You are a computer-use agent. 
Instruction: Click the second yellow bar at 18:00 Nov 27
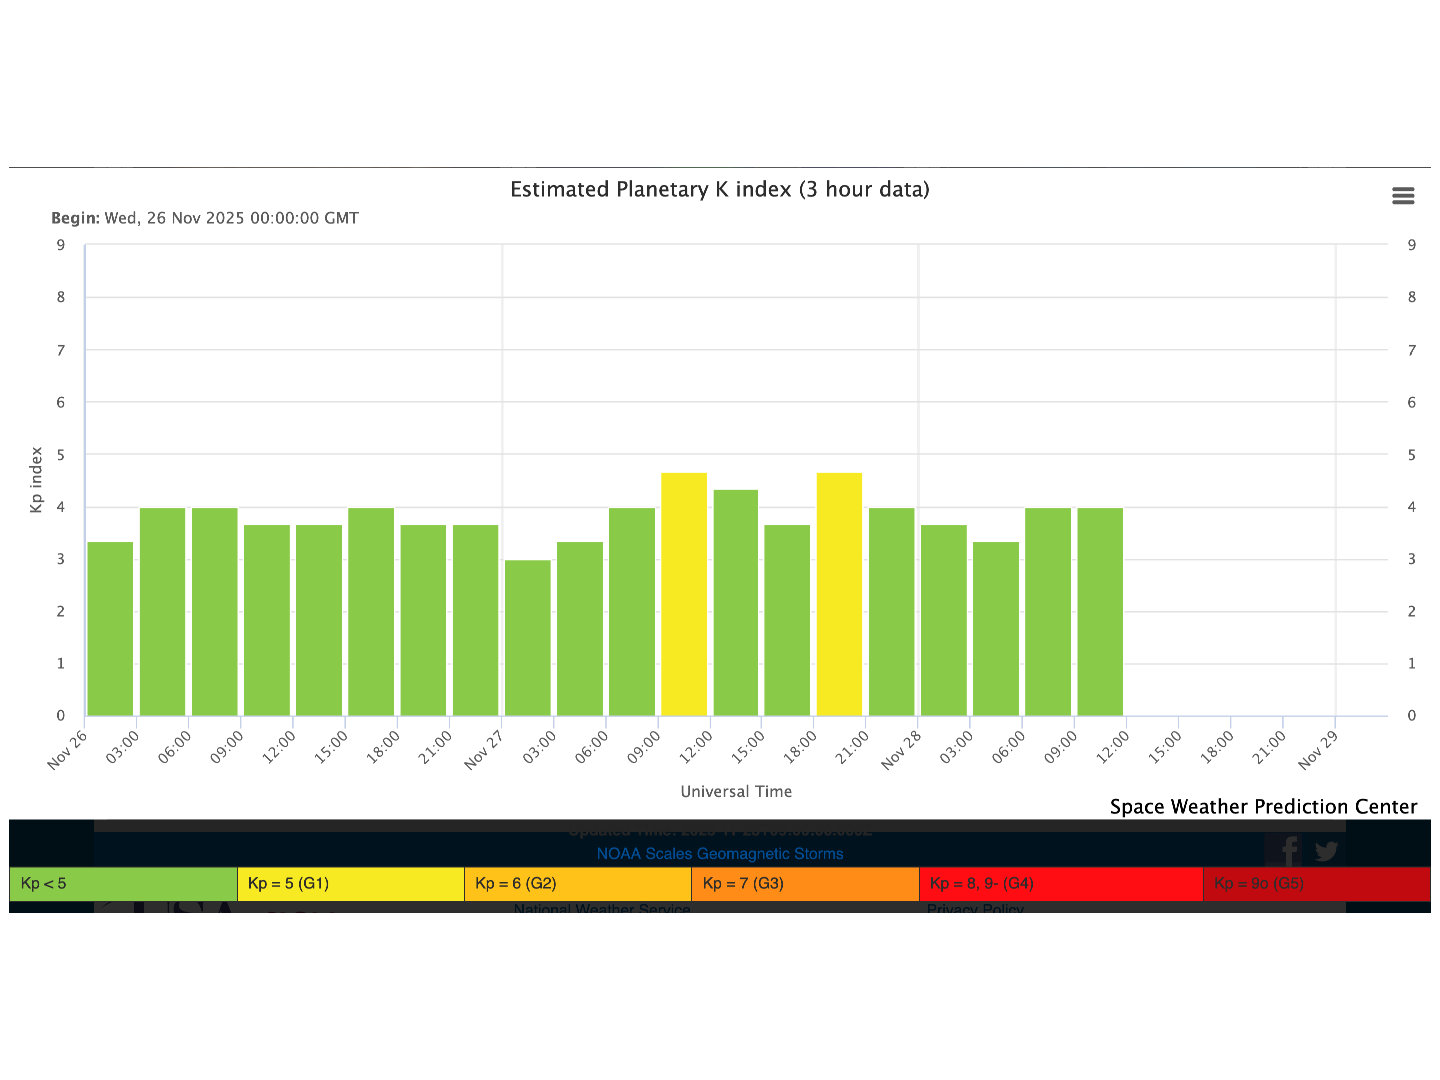[839, 595]
